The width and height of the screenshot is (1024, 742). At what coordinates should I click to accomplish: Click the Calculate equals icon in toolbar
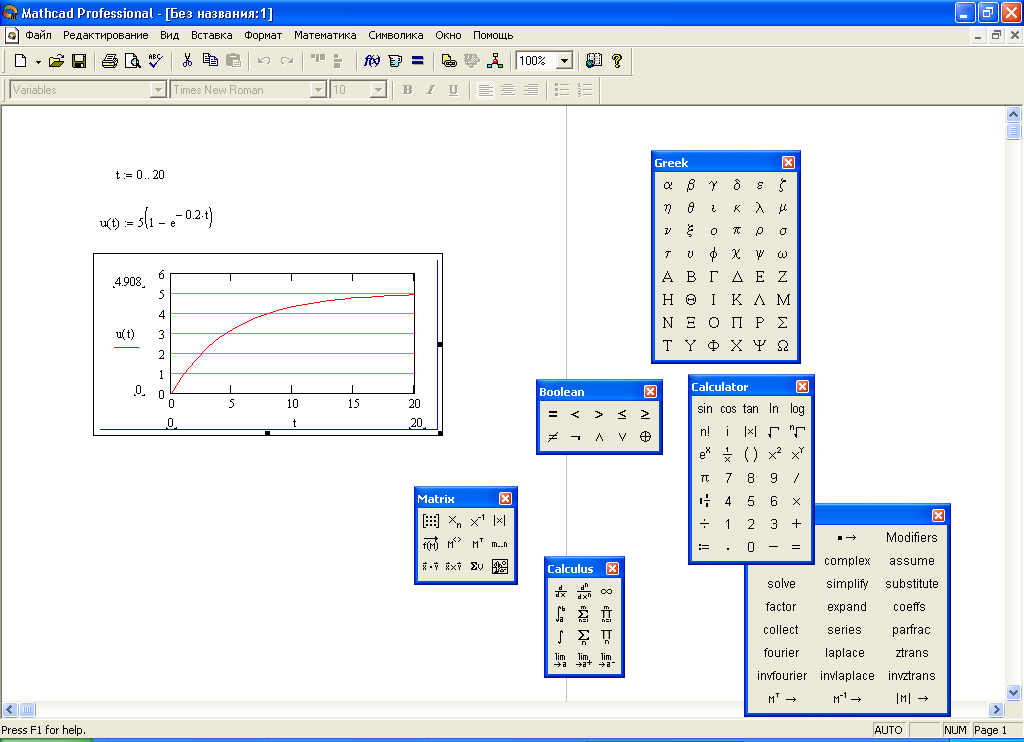tap(418, 61)
